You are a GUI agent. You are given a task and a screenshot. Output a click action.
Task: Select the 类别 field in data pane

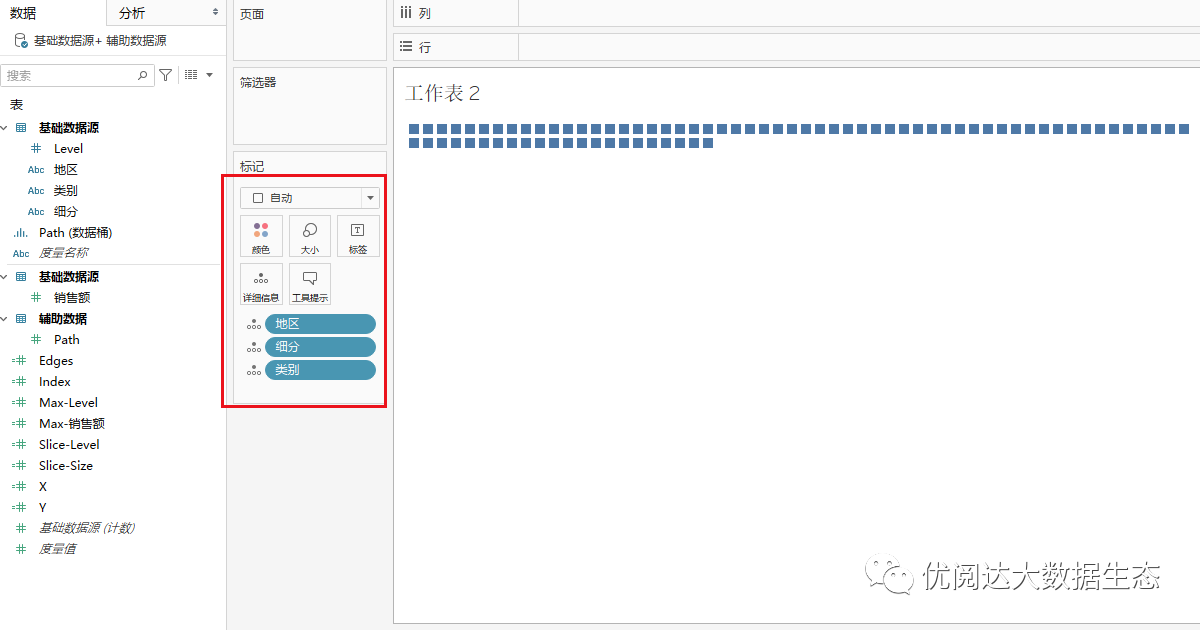(x=66, y=191)
